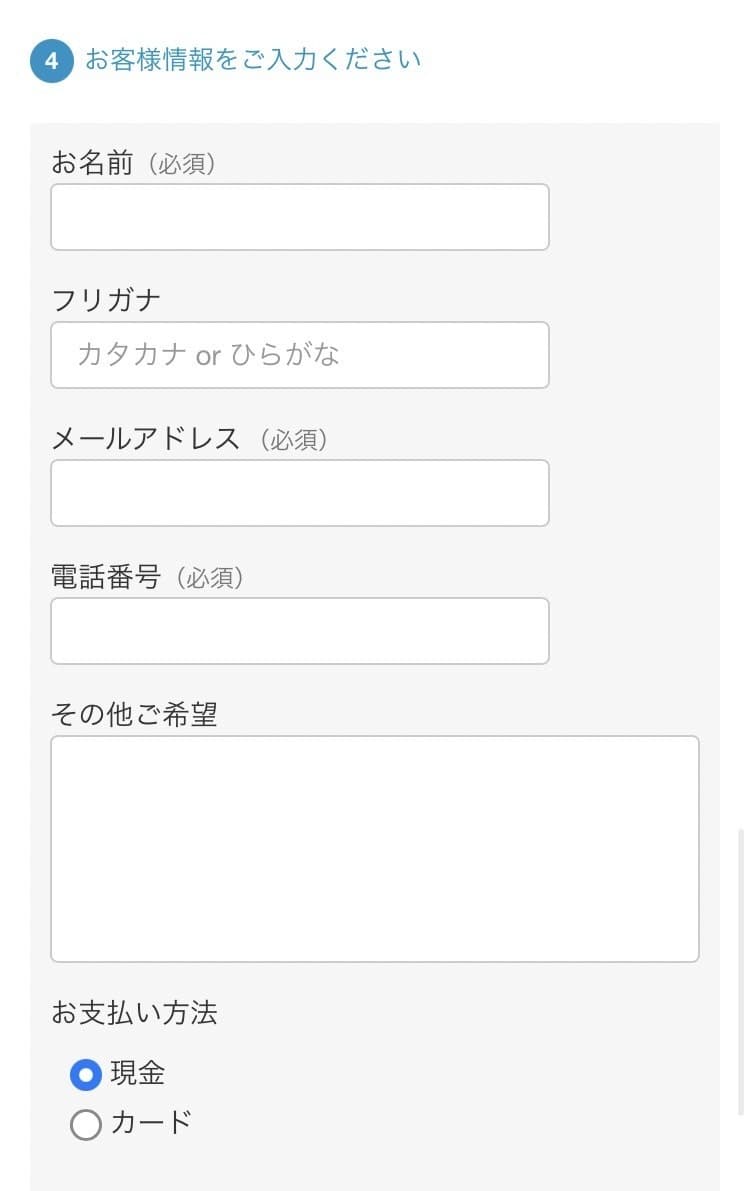Click the メールアドレス field label
This screenshot has height=1191, width=750.
(146, 439)
